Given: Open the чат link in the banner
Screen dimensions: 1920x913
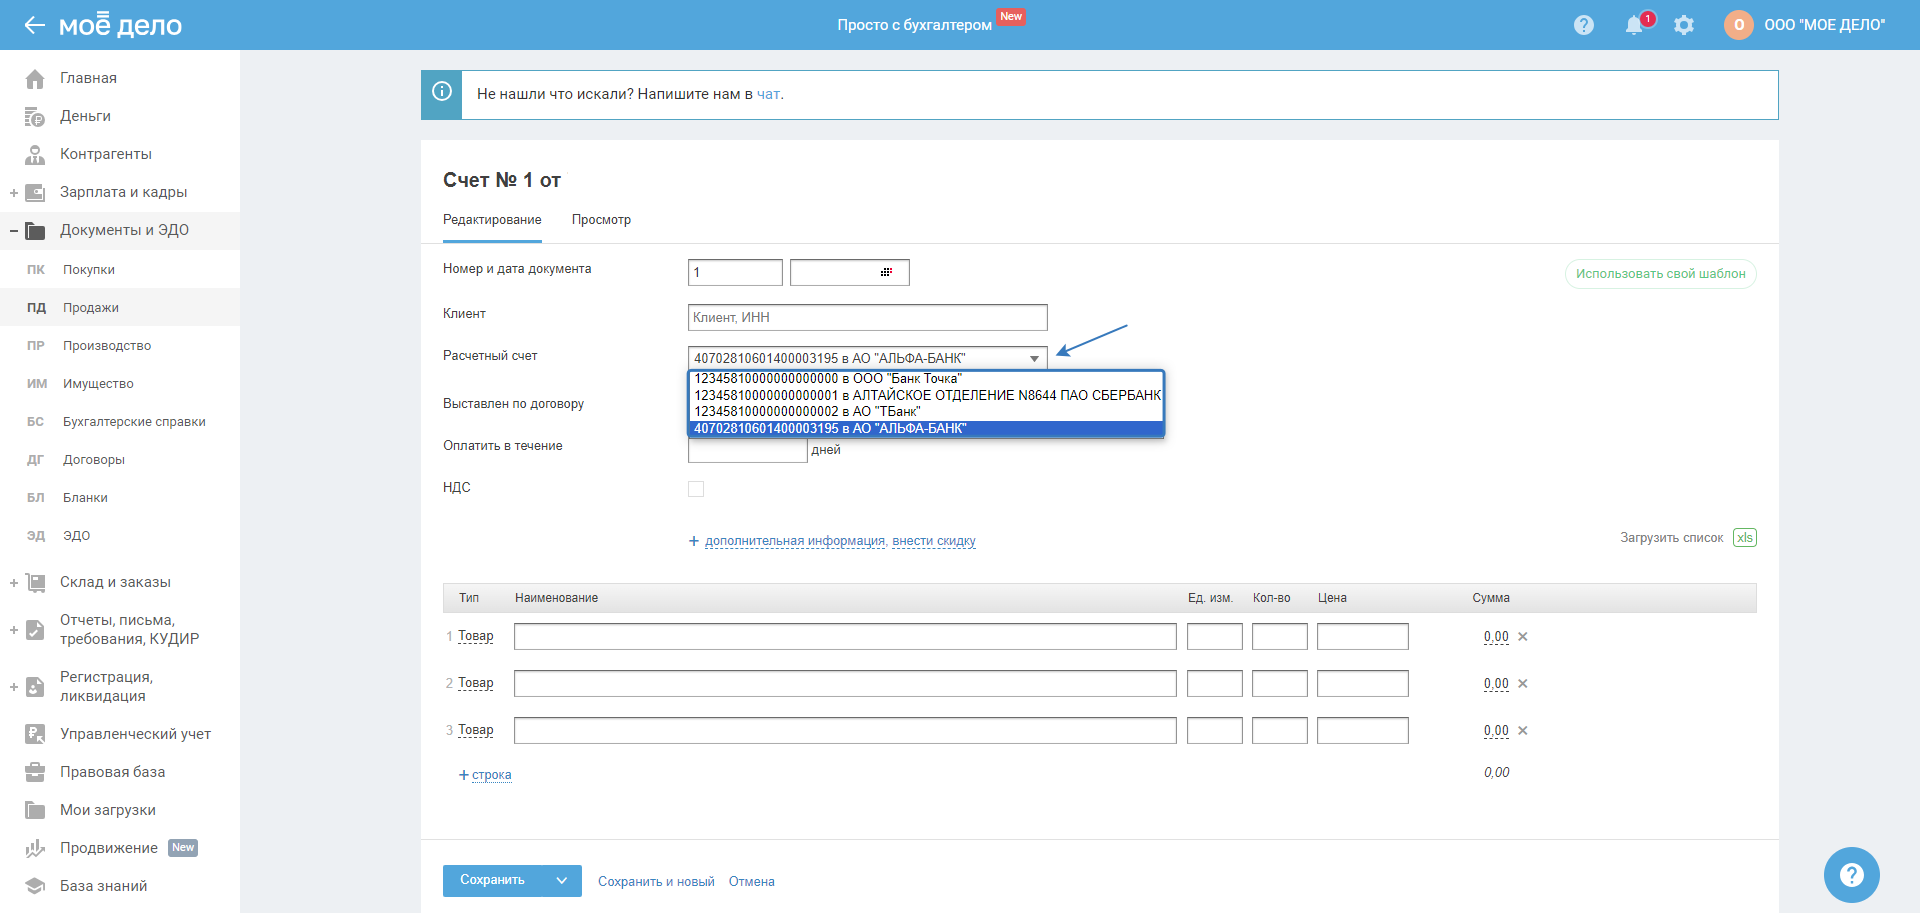Looking at the screenshot, I should (x=768, y=94).
